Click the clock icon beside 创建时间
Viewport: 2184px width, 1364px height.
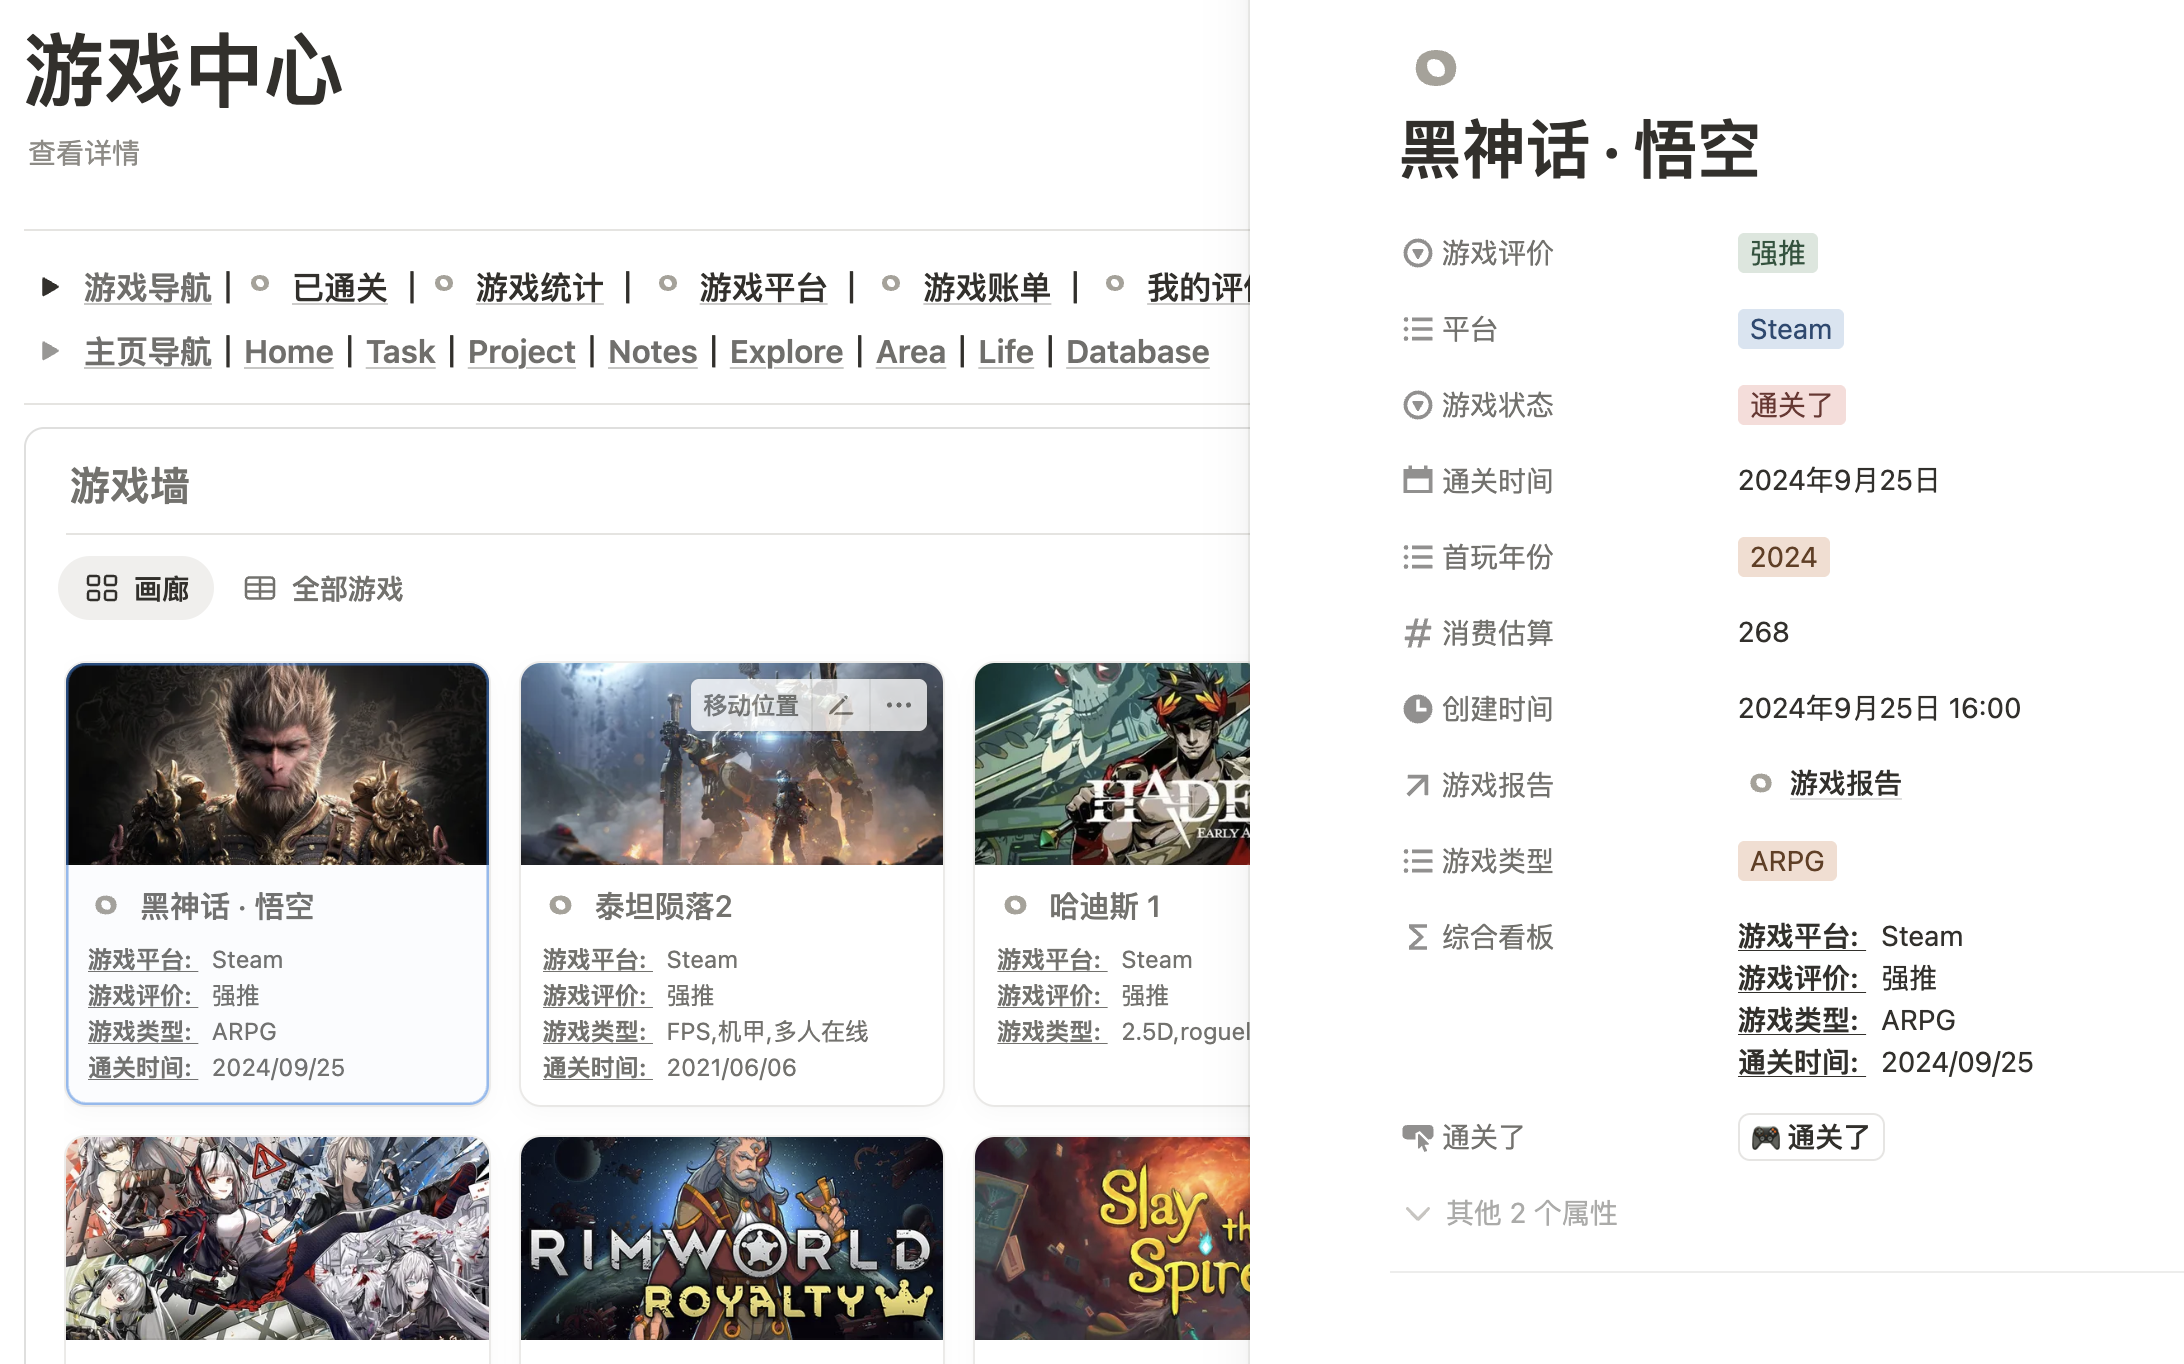[1417, 709]
